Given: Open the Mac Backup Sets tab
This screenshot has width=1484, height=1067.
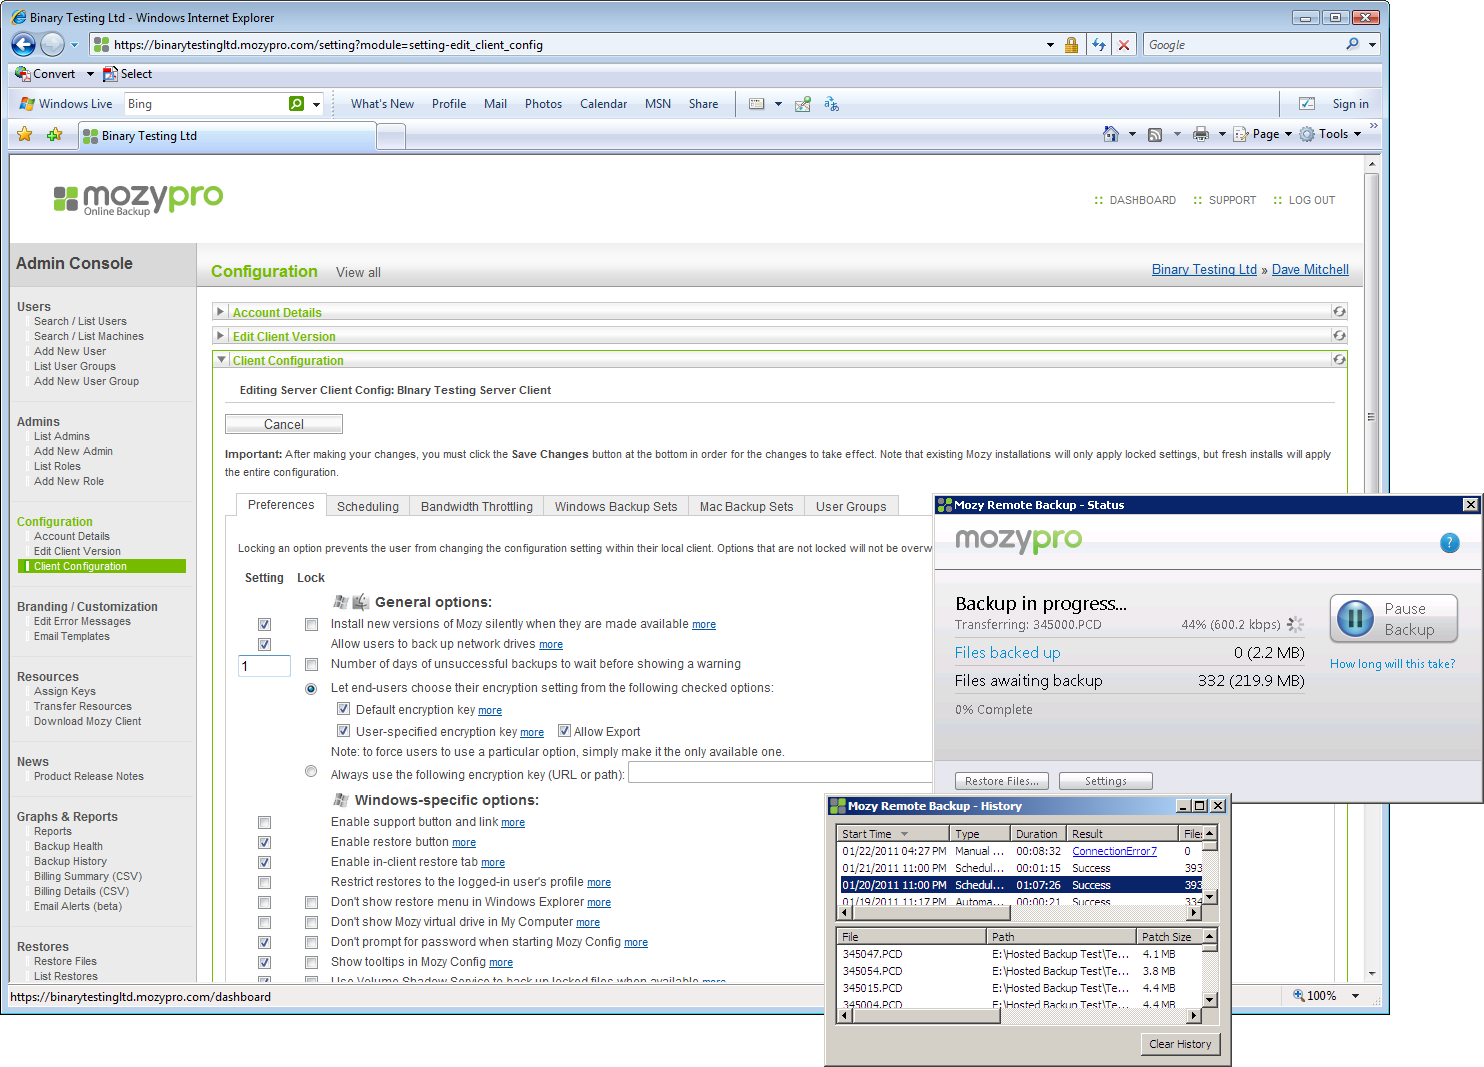Looking at the screenshot, I should pos(746,506).
